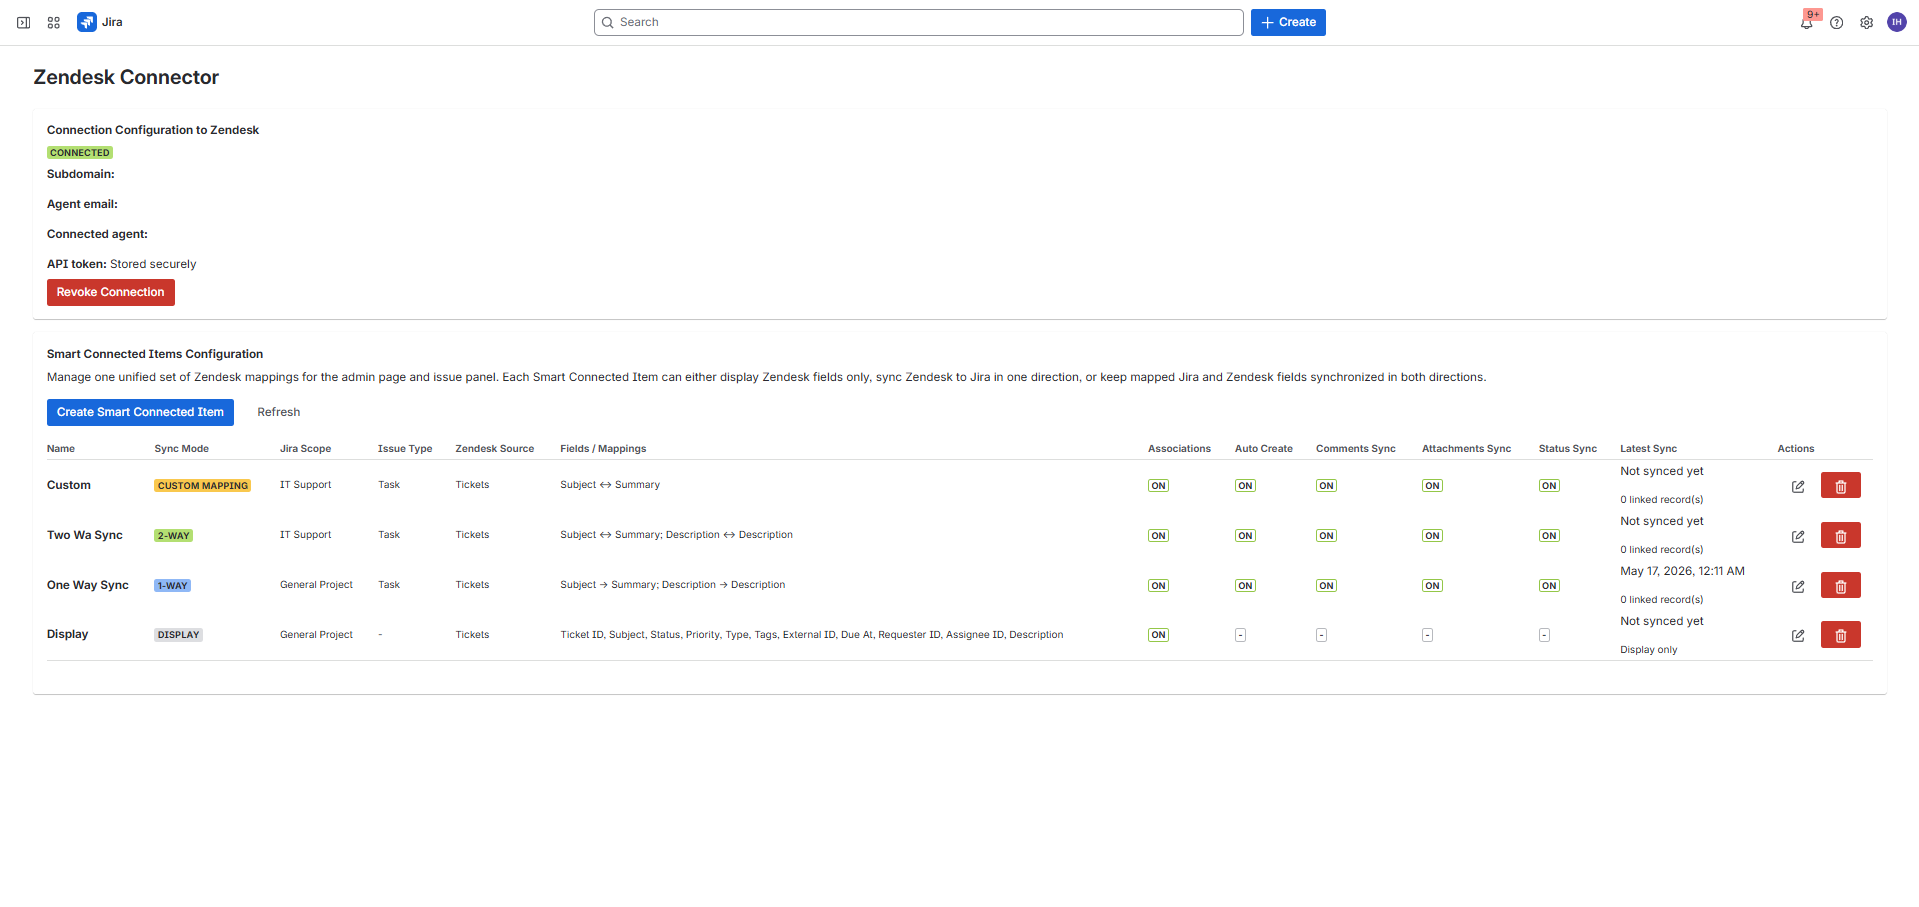
Task: Click Tickets in the Custom row
Action: pos(472,485)
